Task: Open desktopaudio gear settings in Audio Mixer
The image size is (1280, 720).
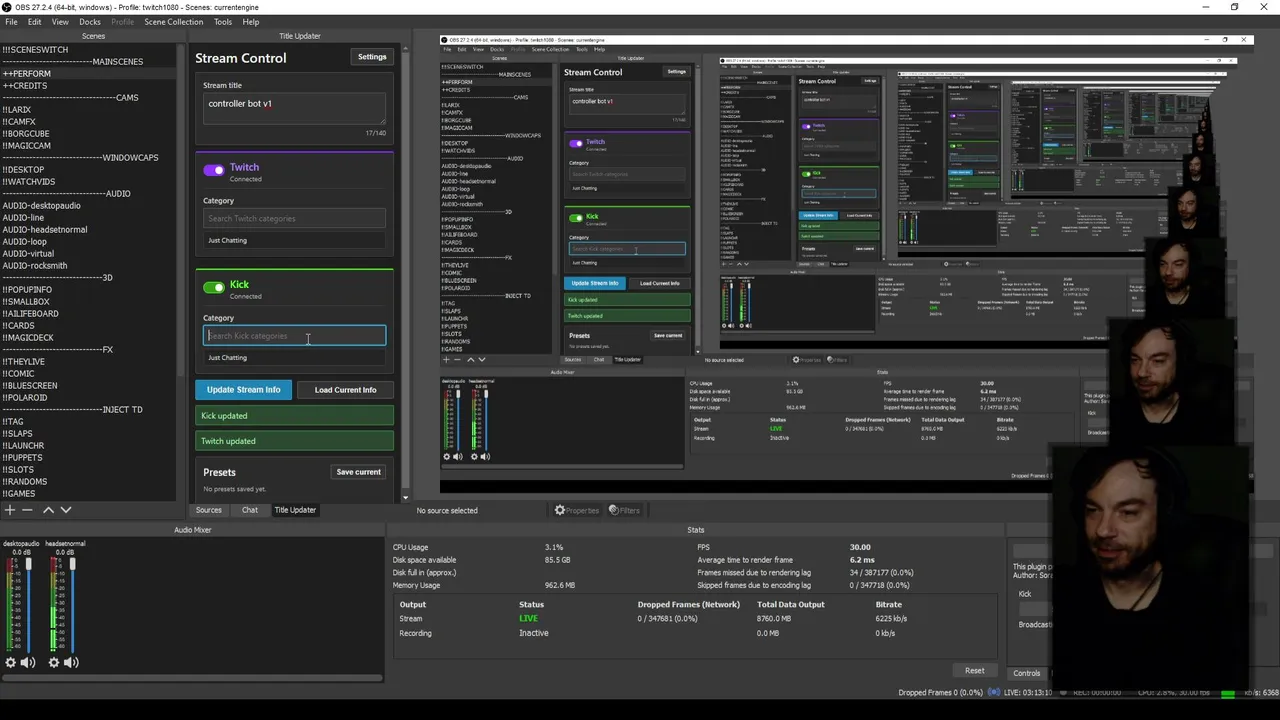Action: point(10,662)
